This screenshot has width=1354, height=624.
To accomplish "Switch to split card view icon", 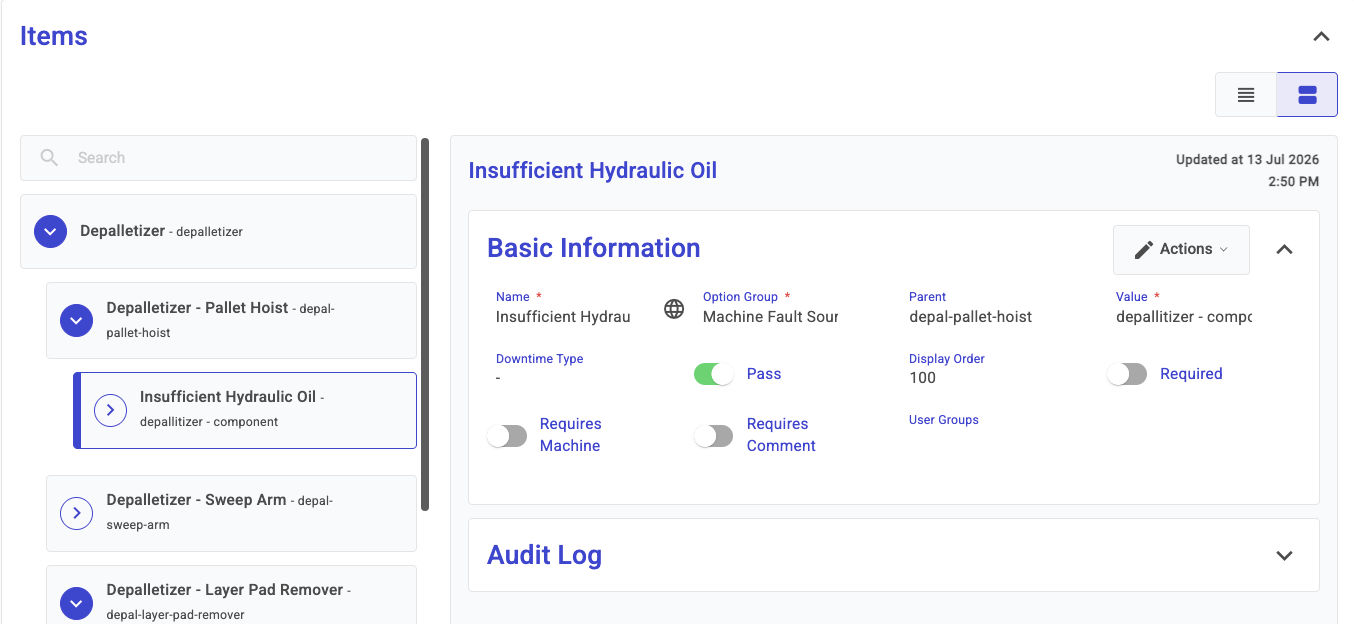I will click(1307, 95).
